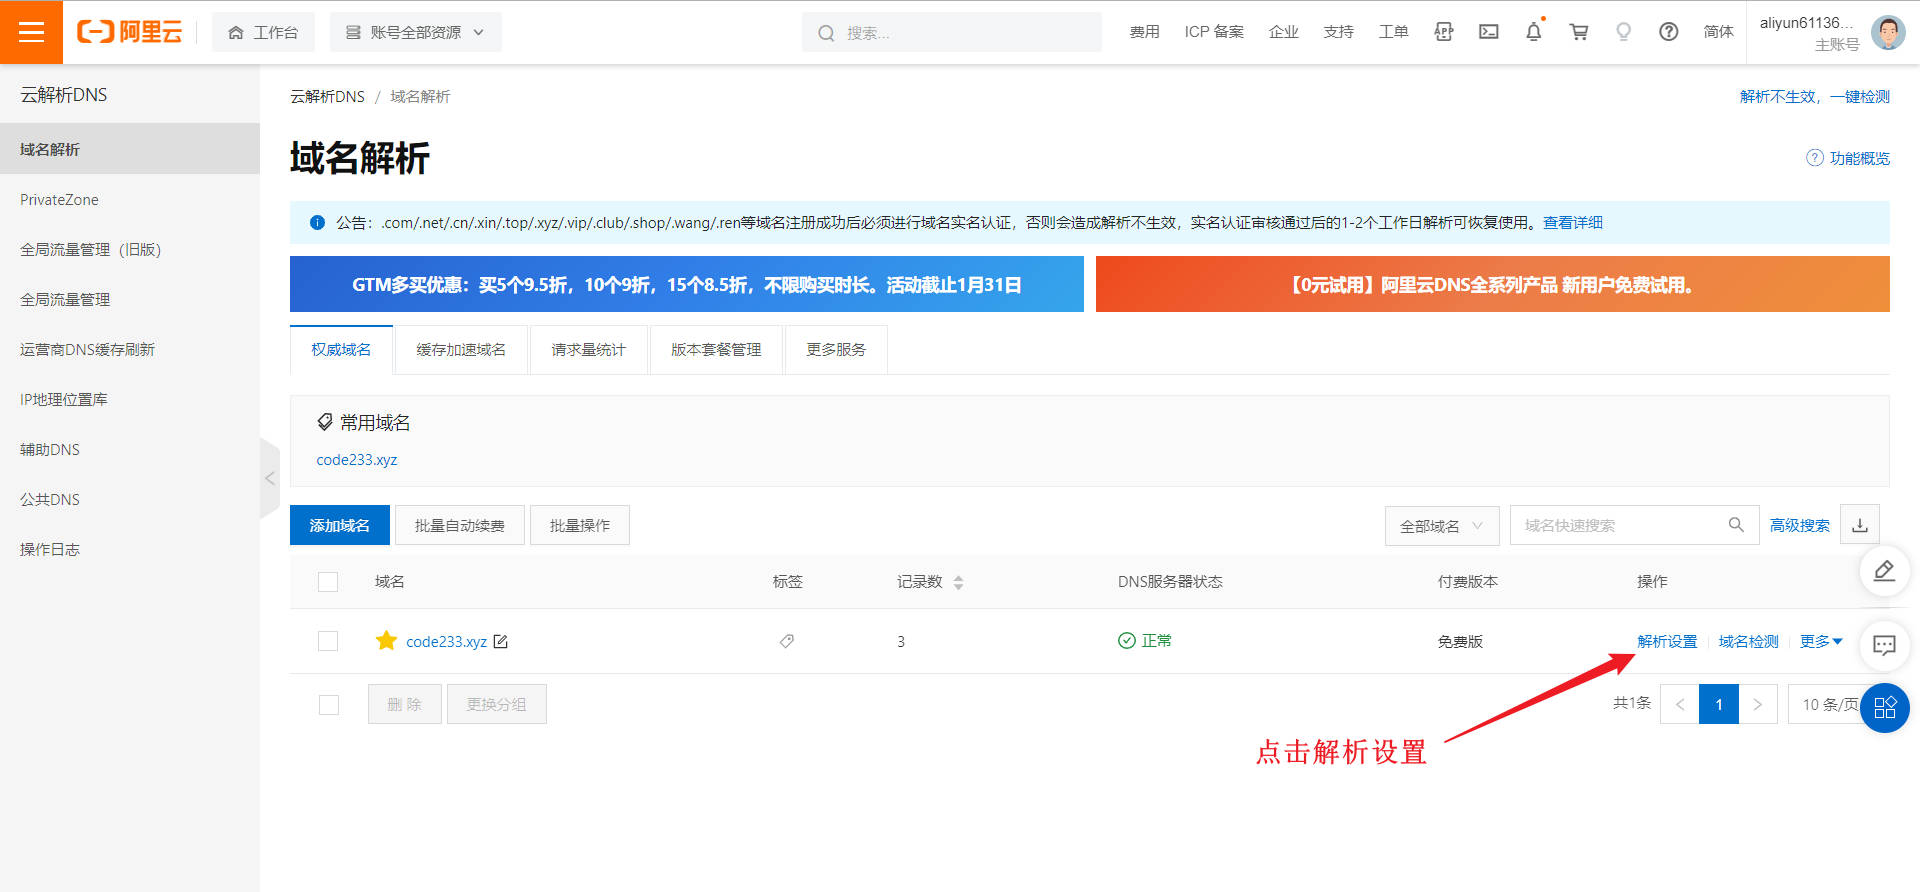The width and height of the screenshot is (1920, 892).
Task: Select page 1 in pagination
Action: 1718,704
